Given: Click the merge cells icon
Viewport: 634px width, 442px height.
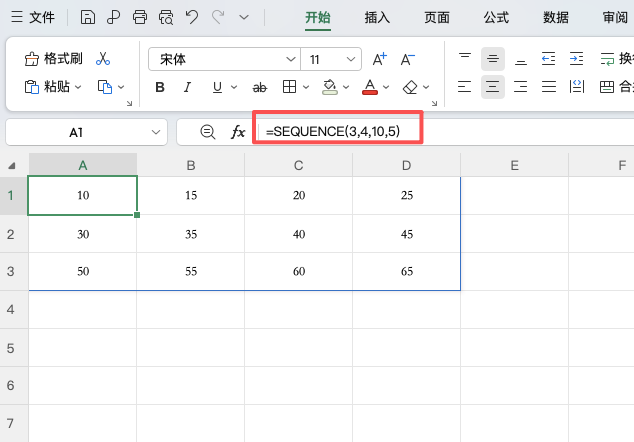Looking at the screenshot, I should (x=607, y=87).
